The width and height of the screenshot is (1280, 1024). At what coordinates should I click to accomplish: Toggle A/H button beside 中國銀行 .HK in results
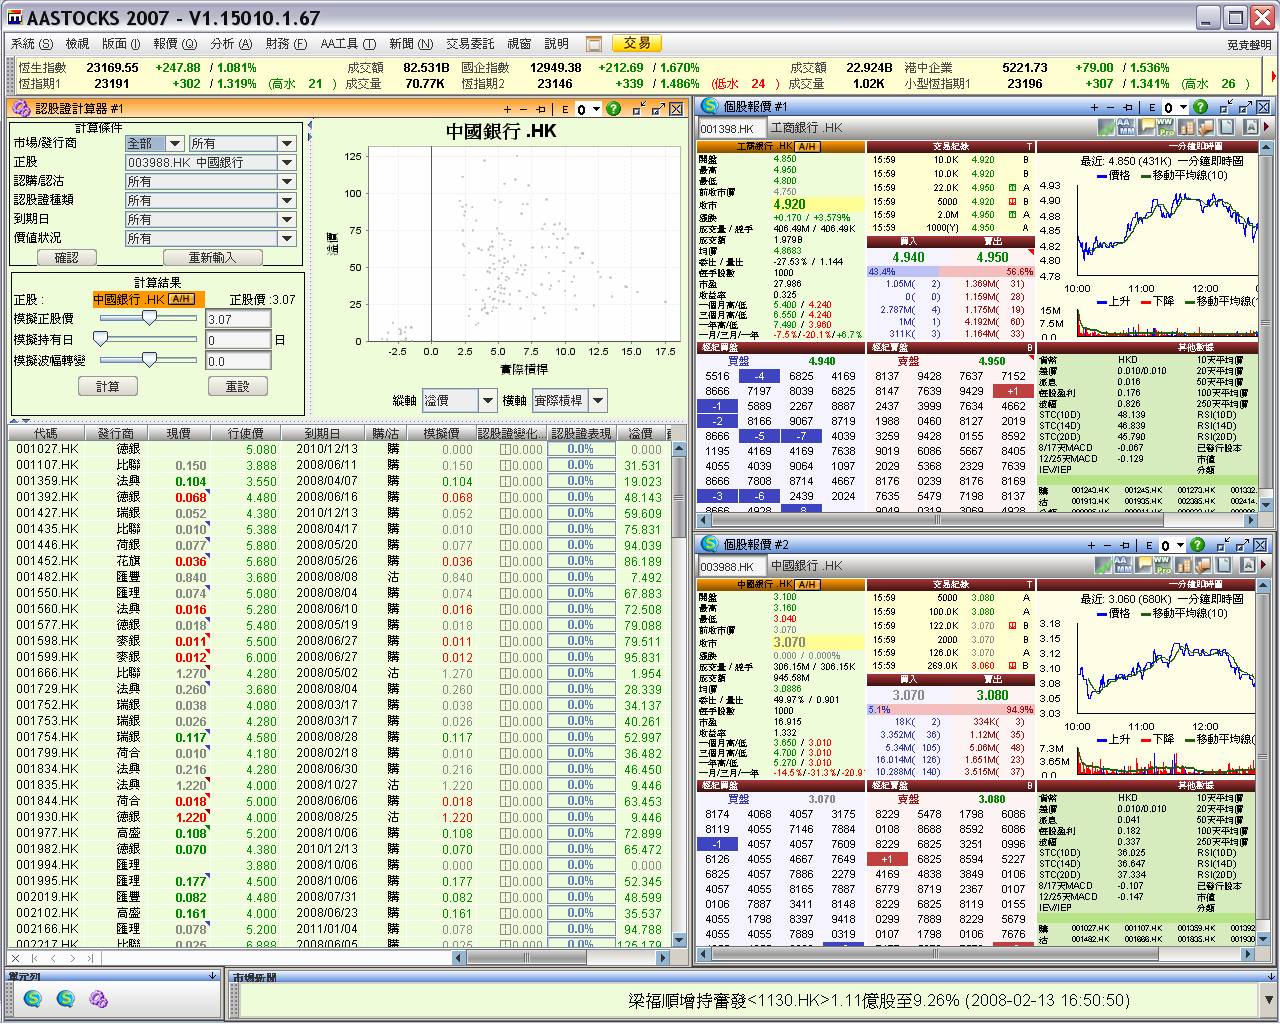pyautogui.click(x=181, y=299)
